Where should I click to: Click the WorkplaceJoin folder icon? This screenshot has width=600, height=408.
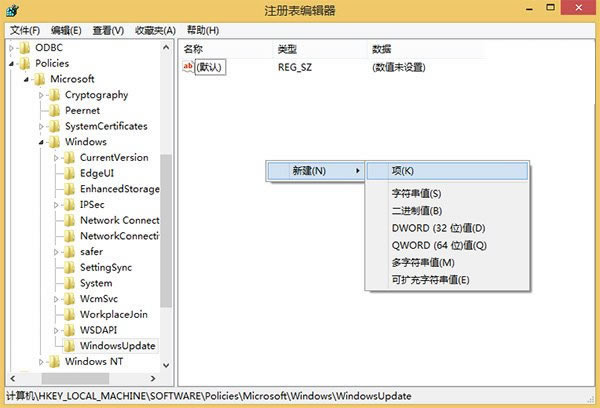[69, 315]
